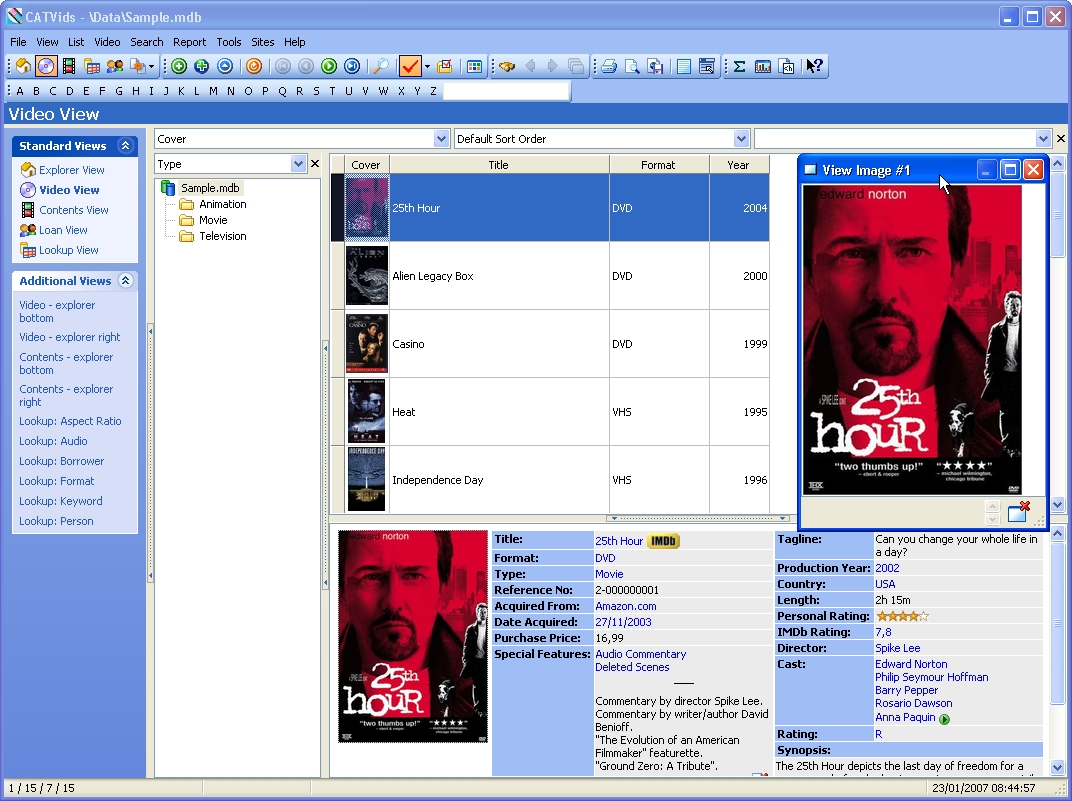Viewport: 1072px width, 801px height.
Task: Click the orange circular refresh icon
Action: point(254,66)
